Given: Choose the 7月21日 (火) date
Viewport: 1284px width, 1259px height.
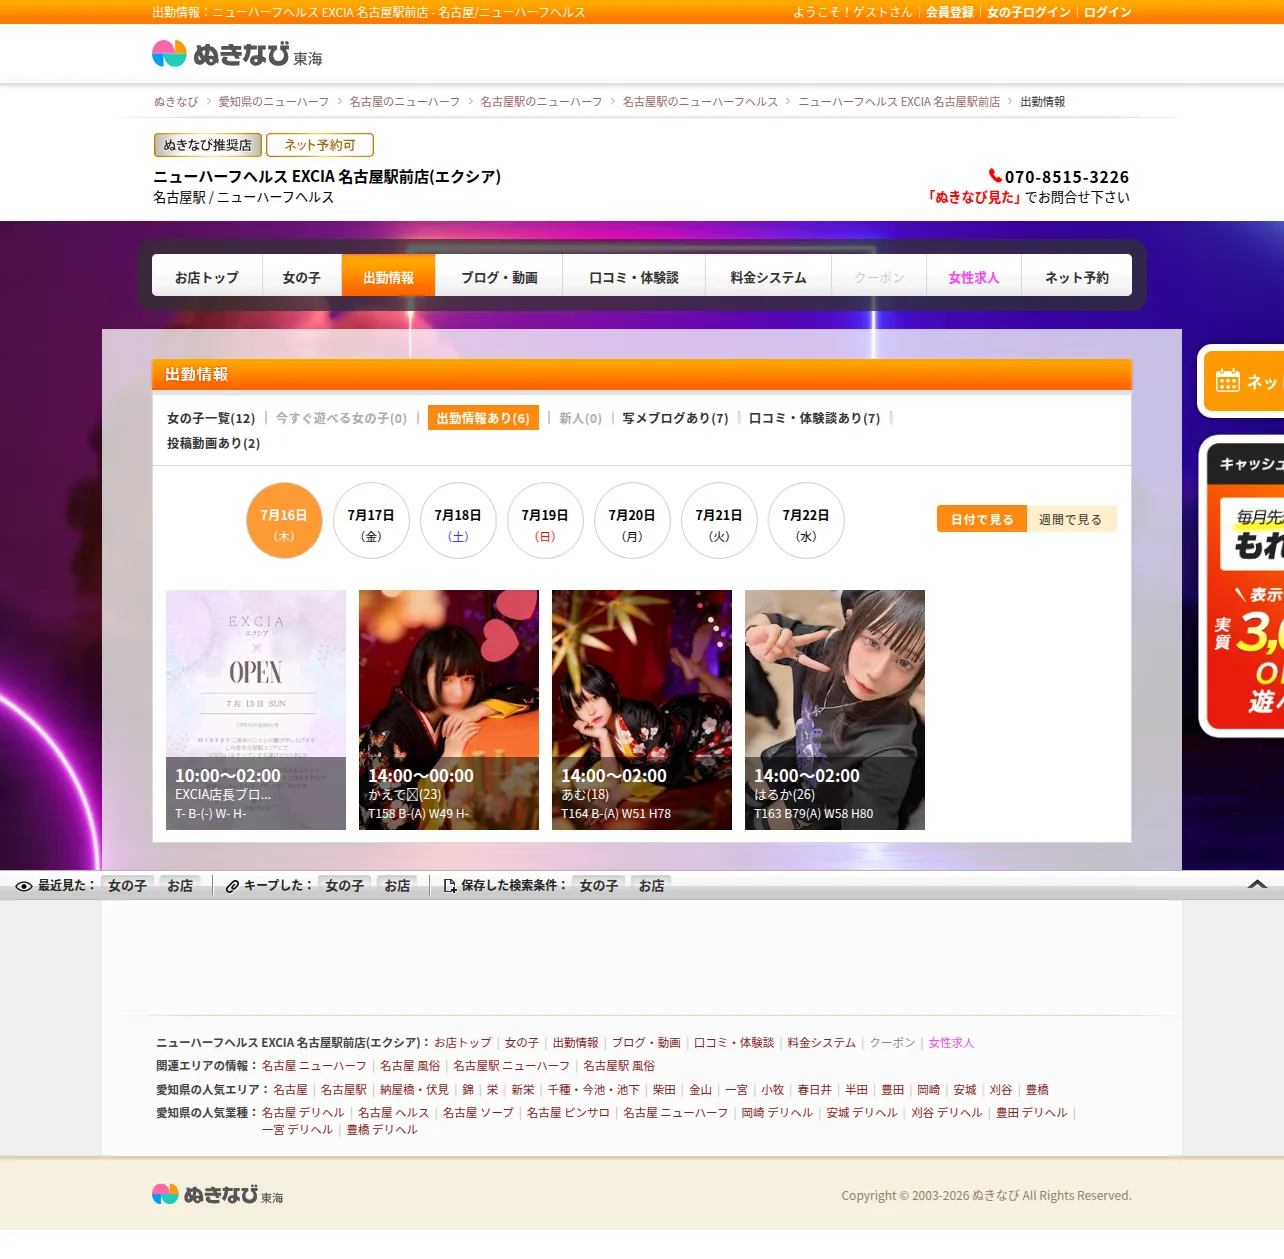Looking at the screenshot, I should pos(719,521).
